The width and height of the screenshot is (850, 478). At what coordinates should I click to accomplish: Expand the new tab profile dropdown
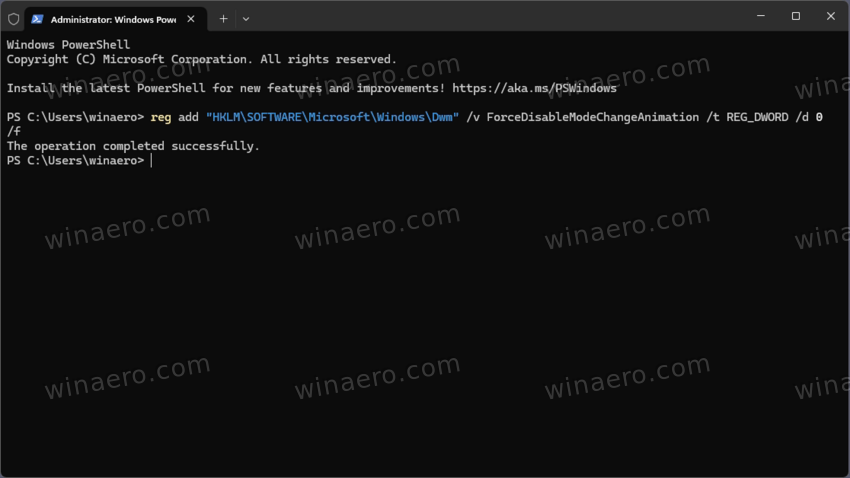[246, 18]
